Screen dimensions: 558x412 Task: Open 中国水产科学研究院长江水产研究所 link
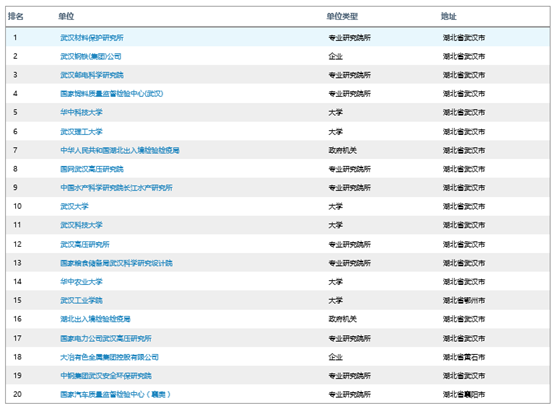point(116,187)
